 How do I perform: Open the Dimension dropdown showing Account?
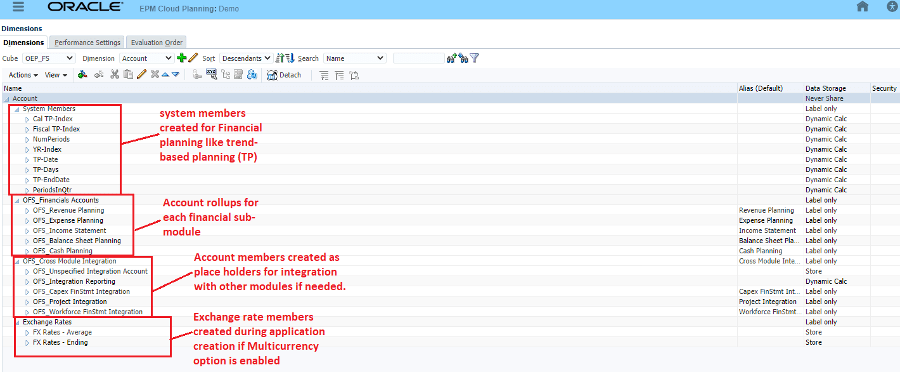[x=146, y=58]
